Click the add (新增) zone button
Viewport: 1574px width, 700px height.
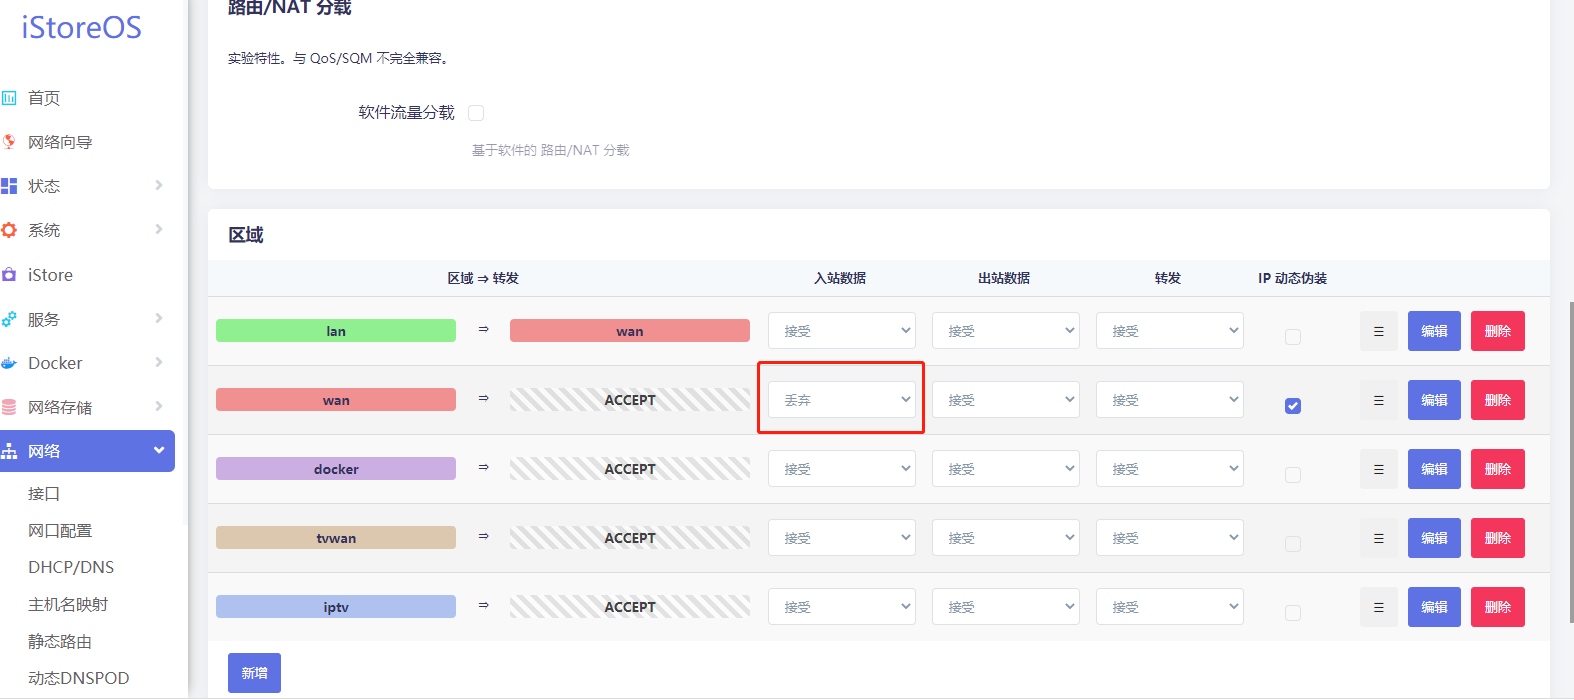(254, 673)
